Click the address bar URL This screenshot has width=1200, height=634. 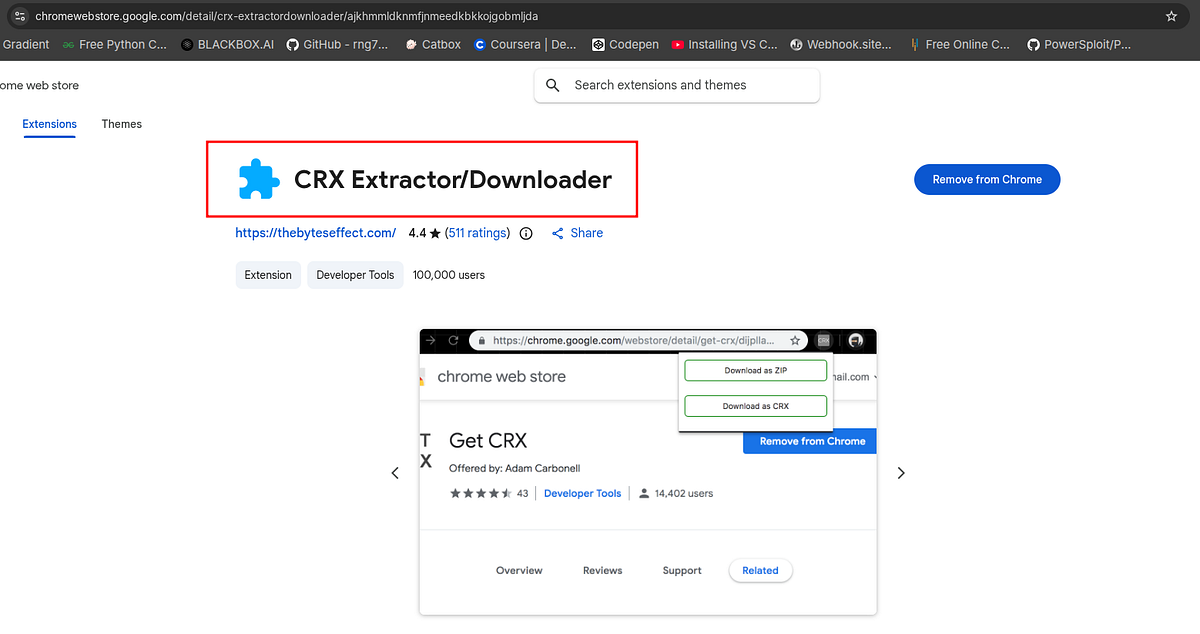pyautogui.click(x=286, y=16)
